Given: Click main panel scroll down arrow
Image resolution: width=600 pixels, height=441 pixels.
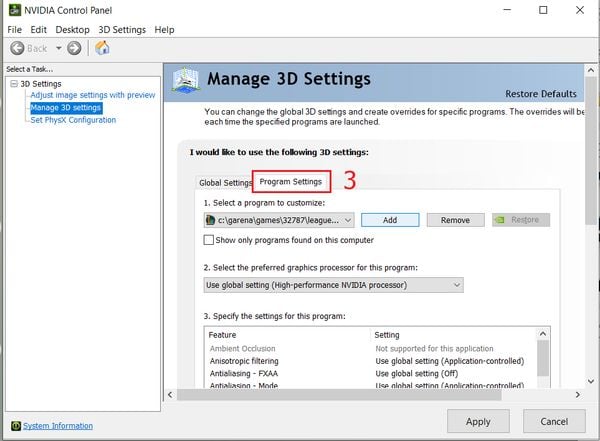Looking at the screenshot, I should click(591, 381).
